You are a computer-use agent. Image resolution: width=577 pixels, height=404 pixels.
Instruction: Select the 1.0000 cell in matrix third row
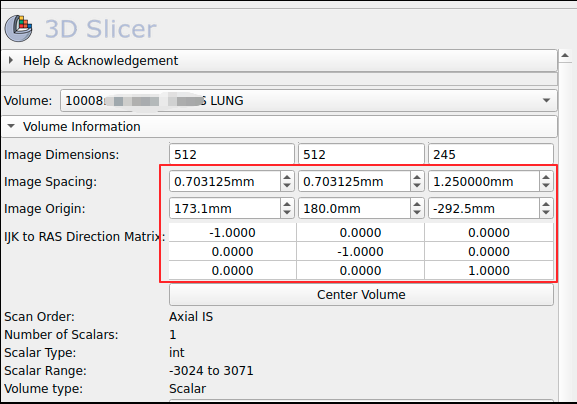pos(489,270)
